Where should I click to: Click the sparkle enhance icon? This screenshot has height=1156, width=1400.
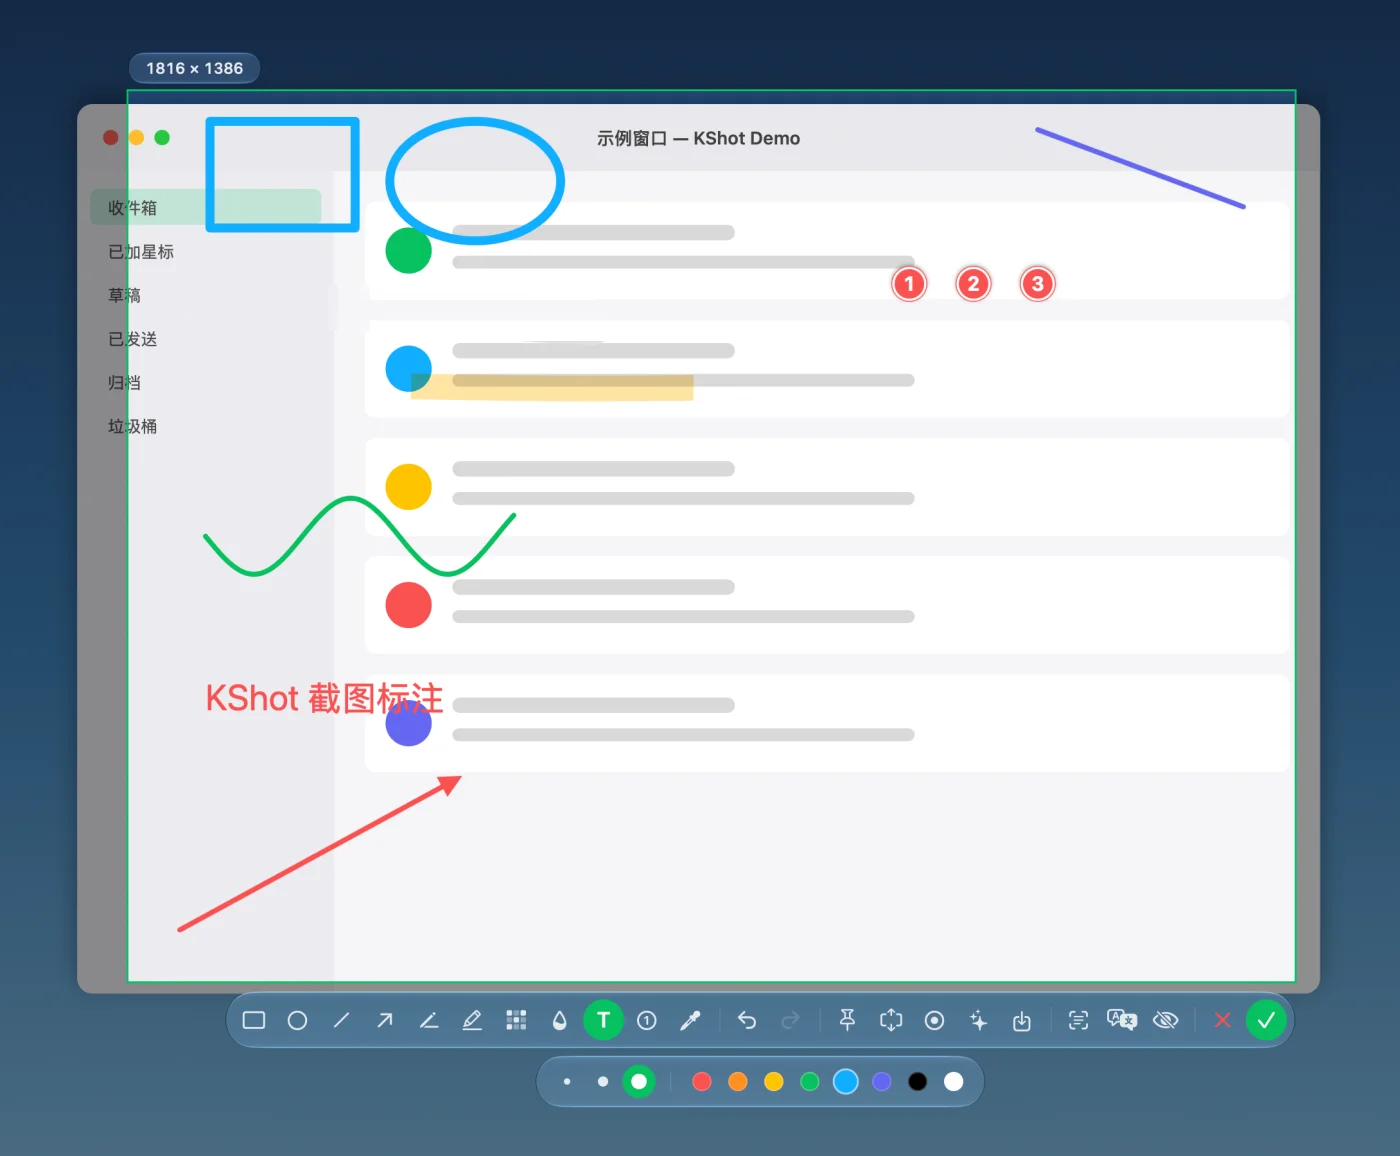978,1020
